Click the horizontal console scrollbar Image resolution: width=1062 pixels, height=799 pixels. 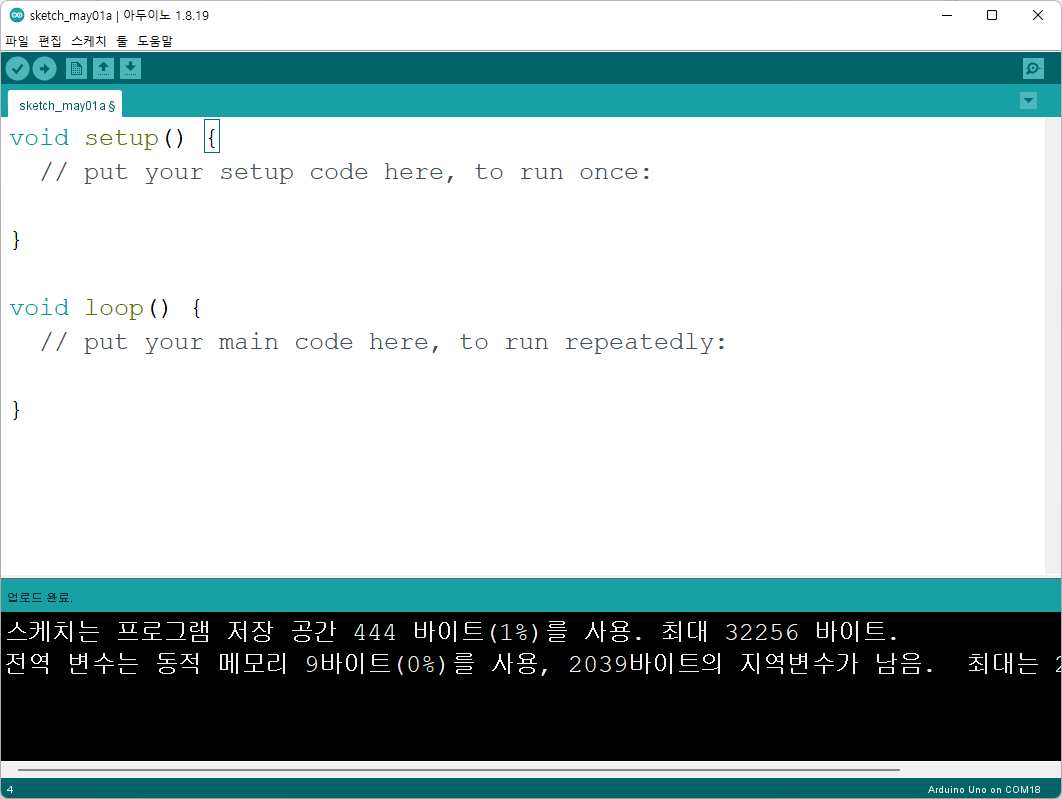click(459, 770)
